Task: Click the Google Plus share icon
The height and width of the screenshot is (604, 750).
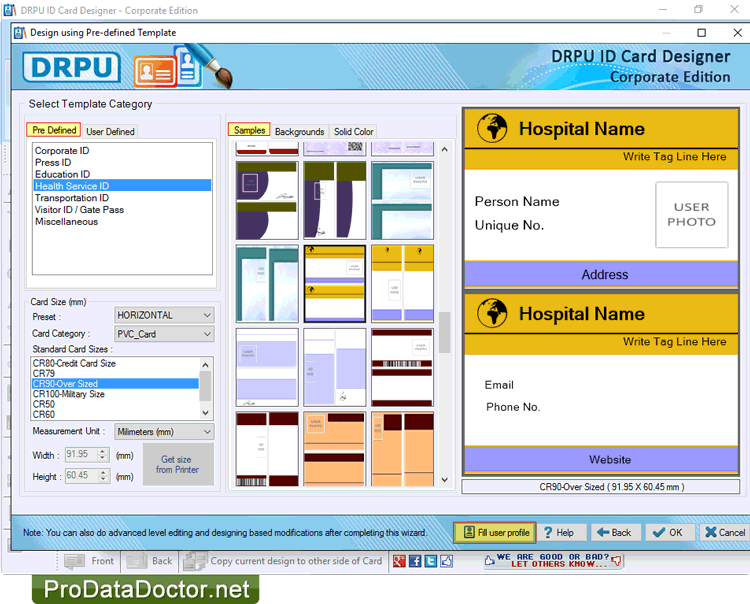Action: pos(399,561)
